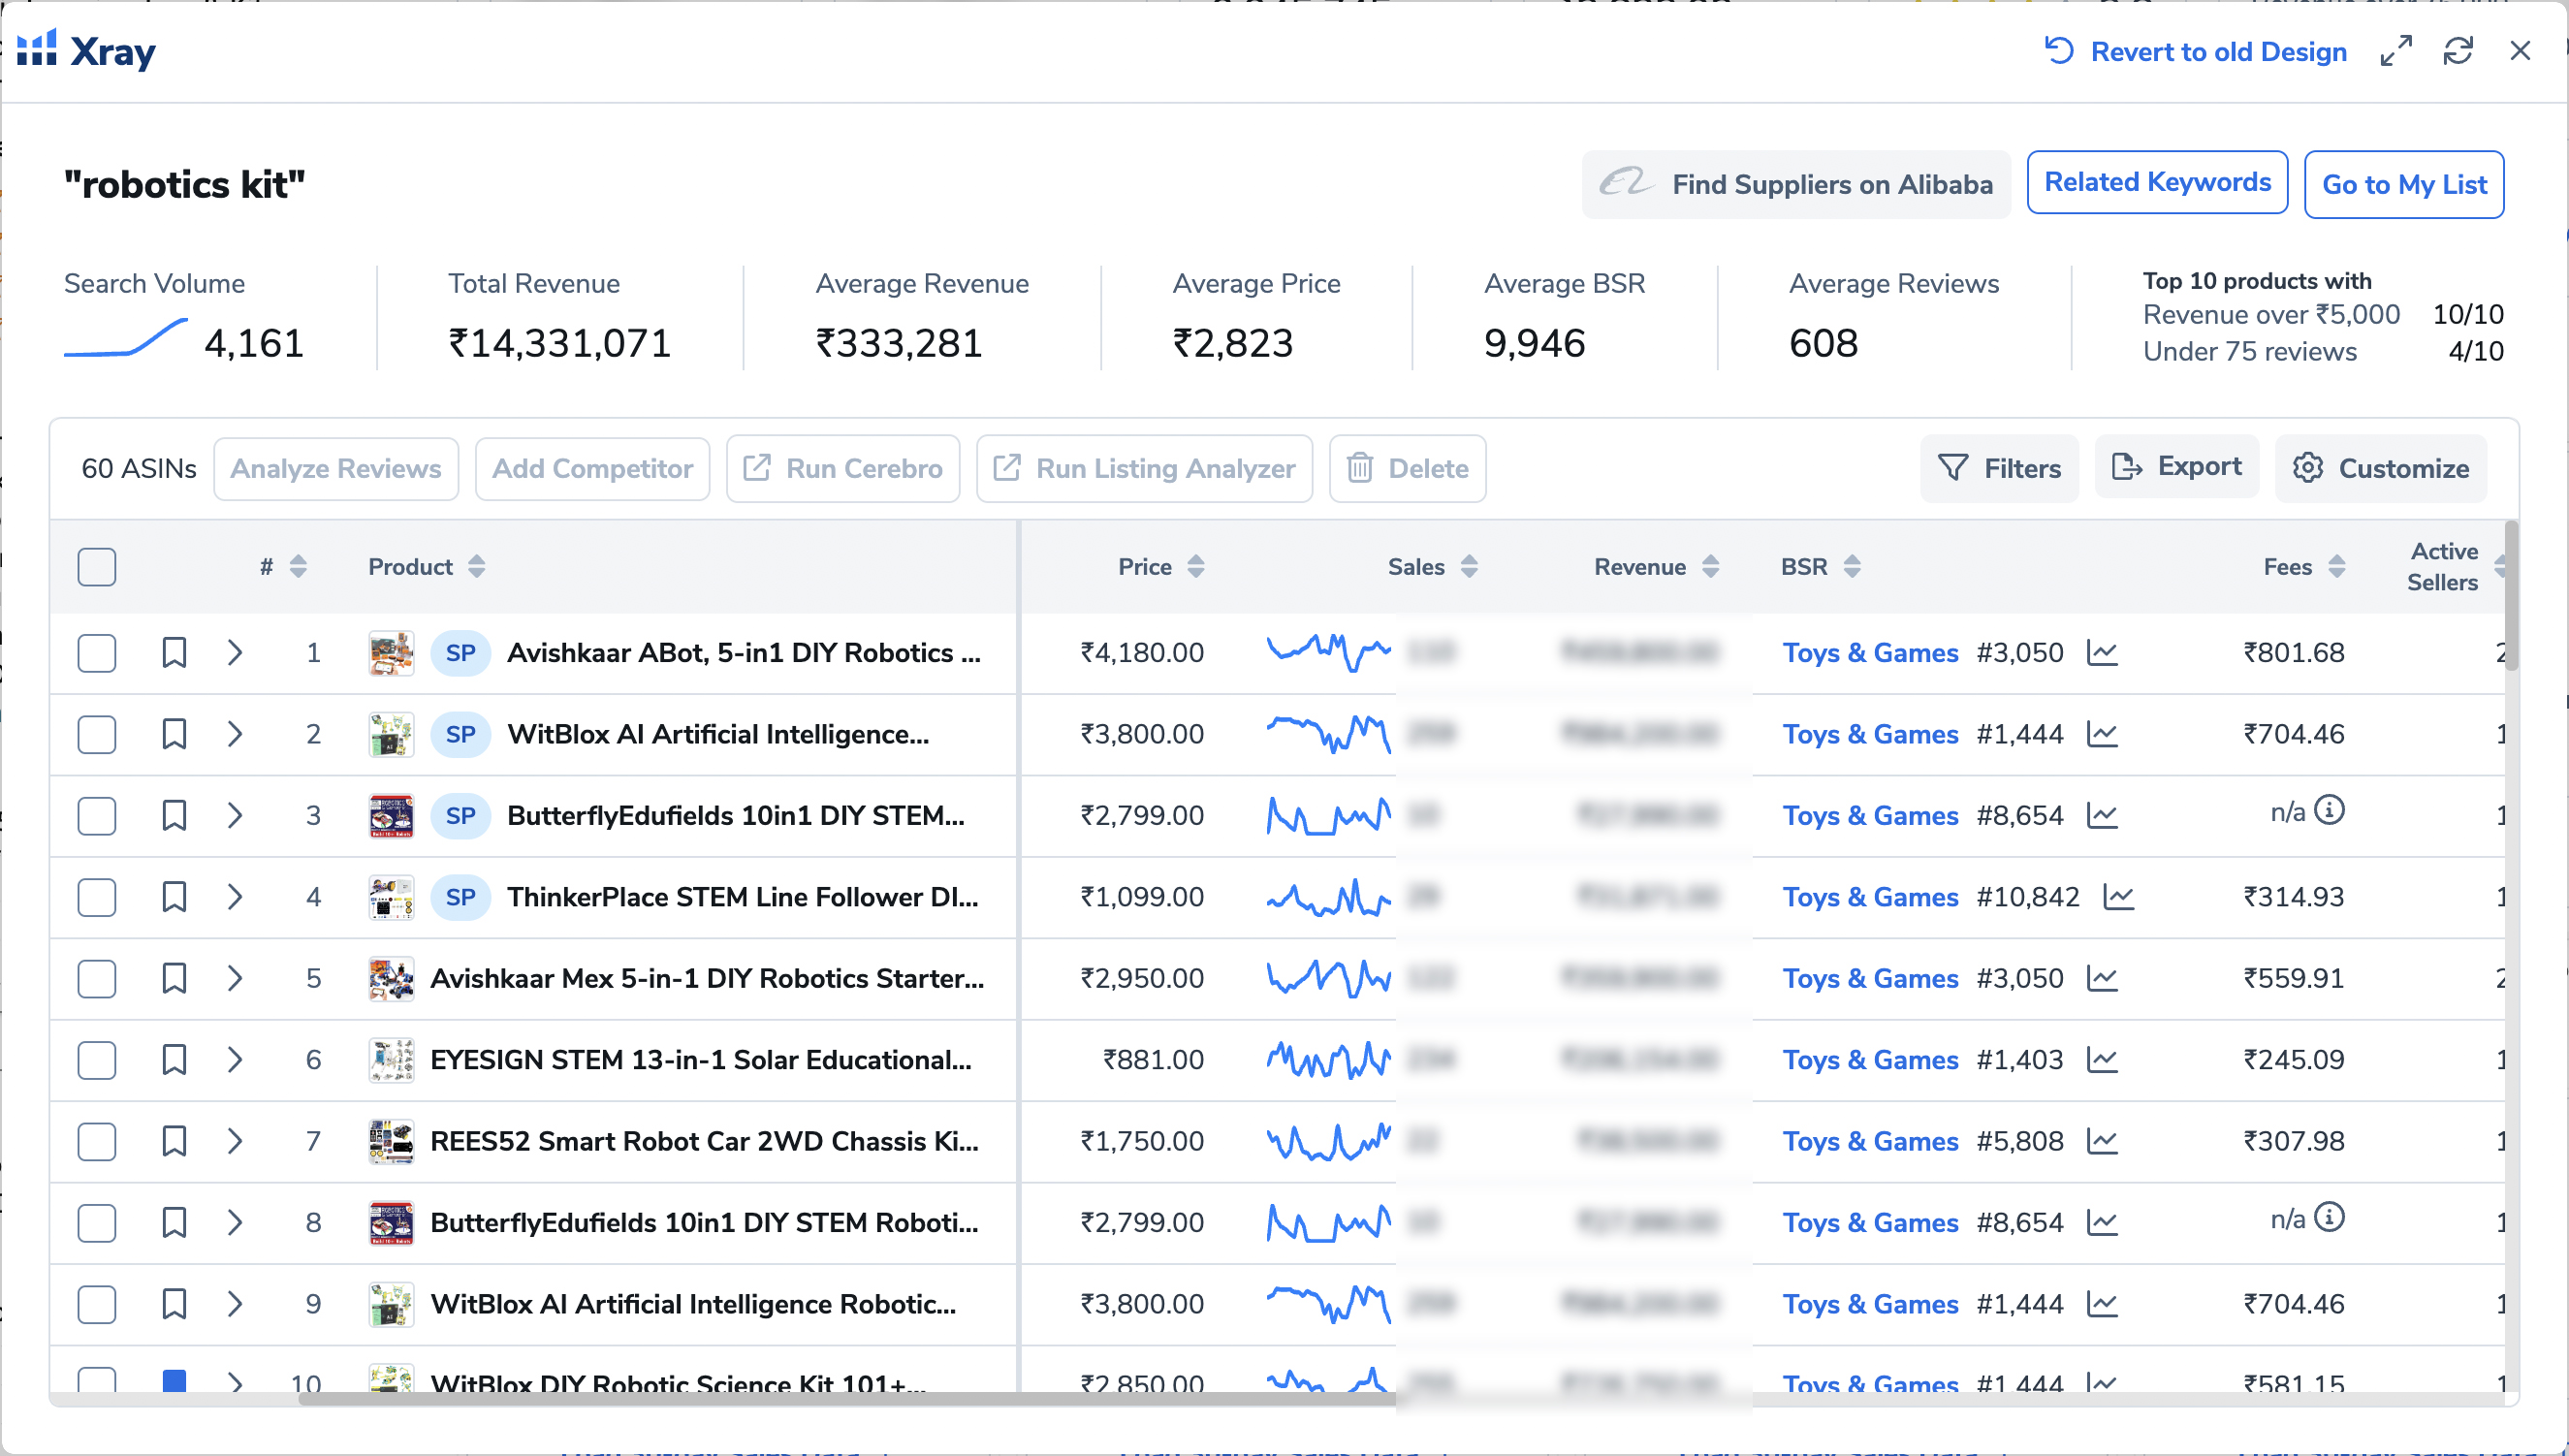Image resolution: width=2569 pixels, height=1456 pixels.
Task: Click the Related Keywords button
Action: tap(2157, 183)
